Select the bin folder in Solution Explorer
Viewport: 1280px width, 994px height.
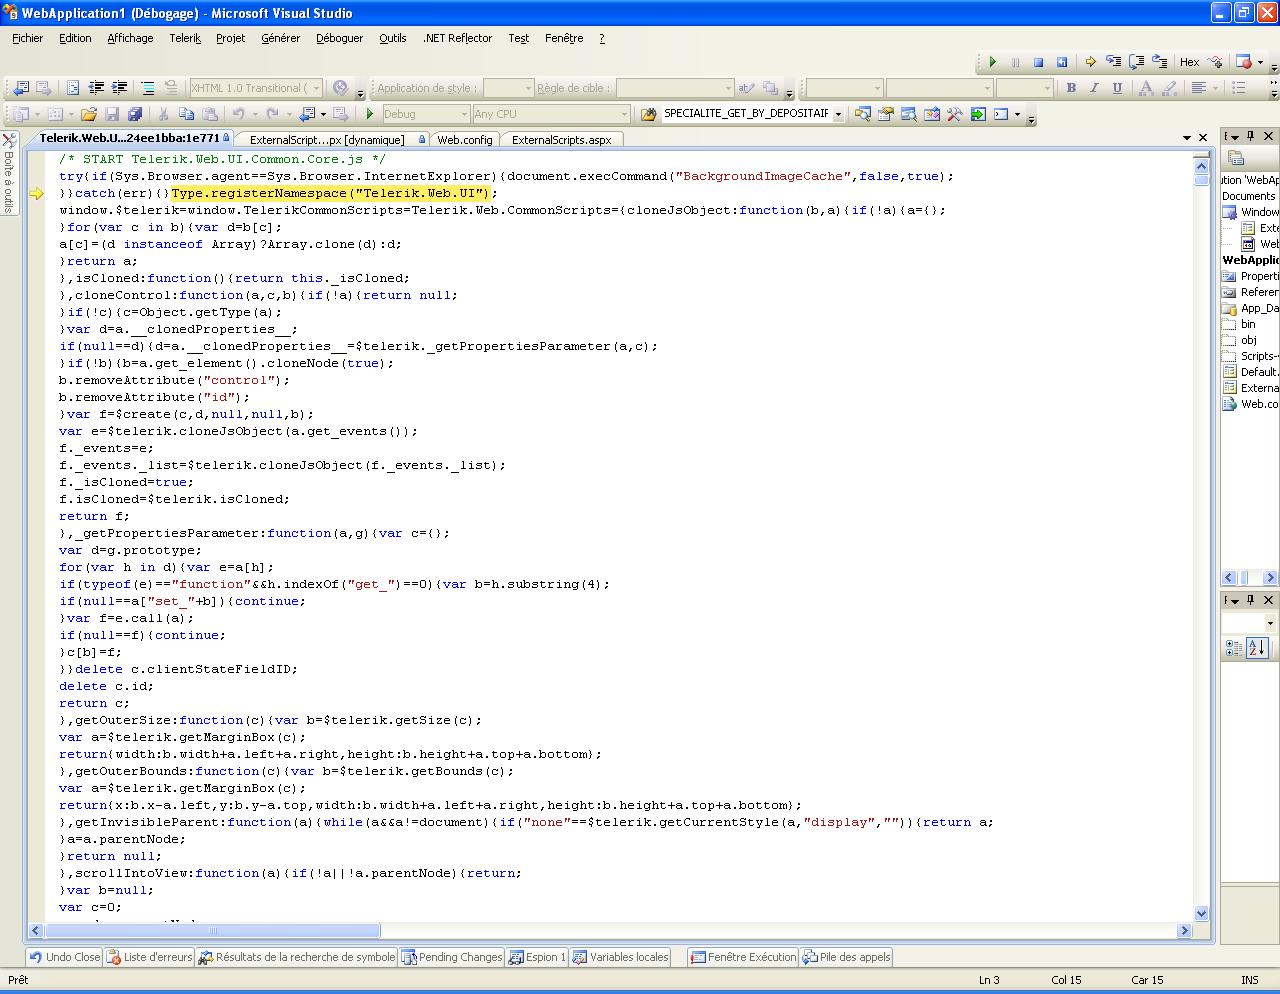tap(1248, 324)
